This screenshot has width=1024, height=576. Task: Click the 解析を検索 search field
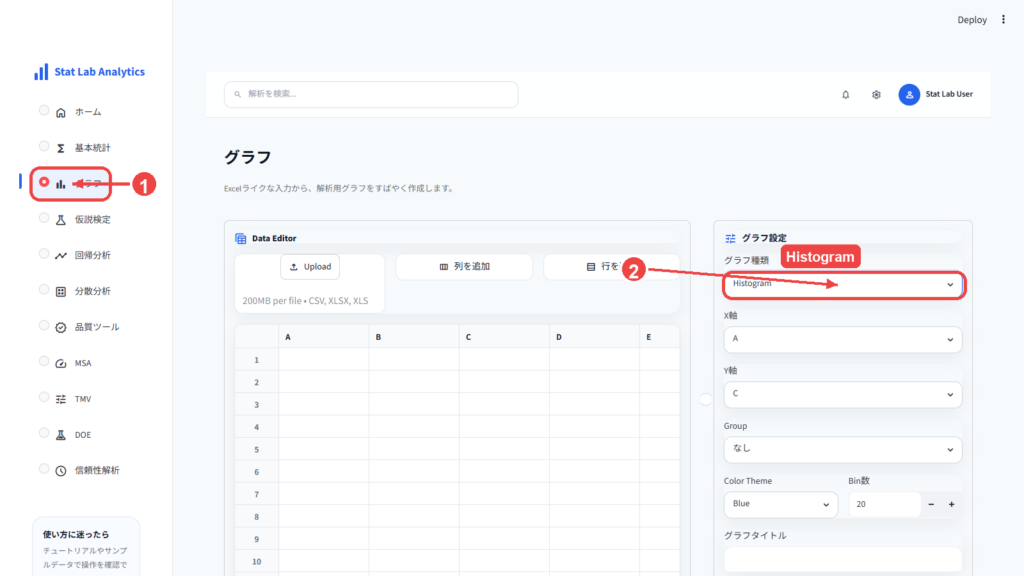pyautogui.click(x=371, y=94)
